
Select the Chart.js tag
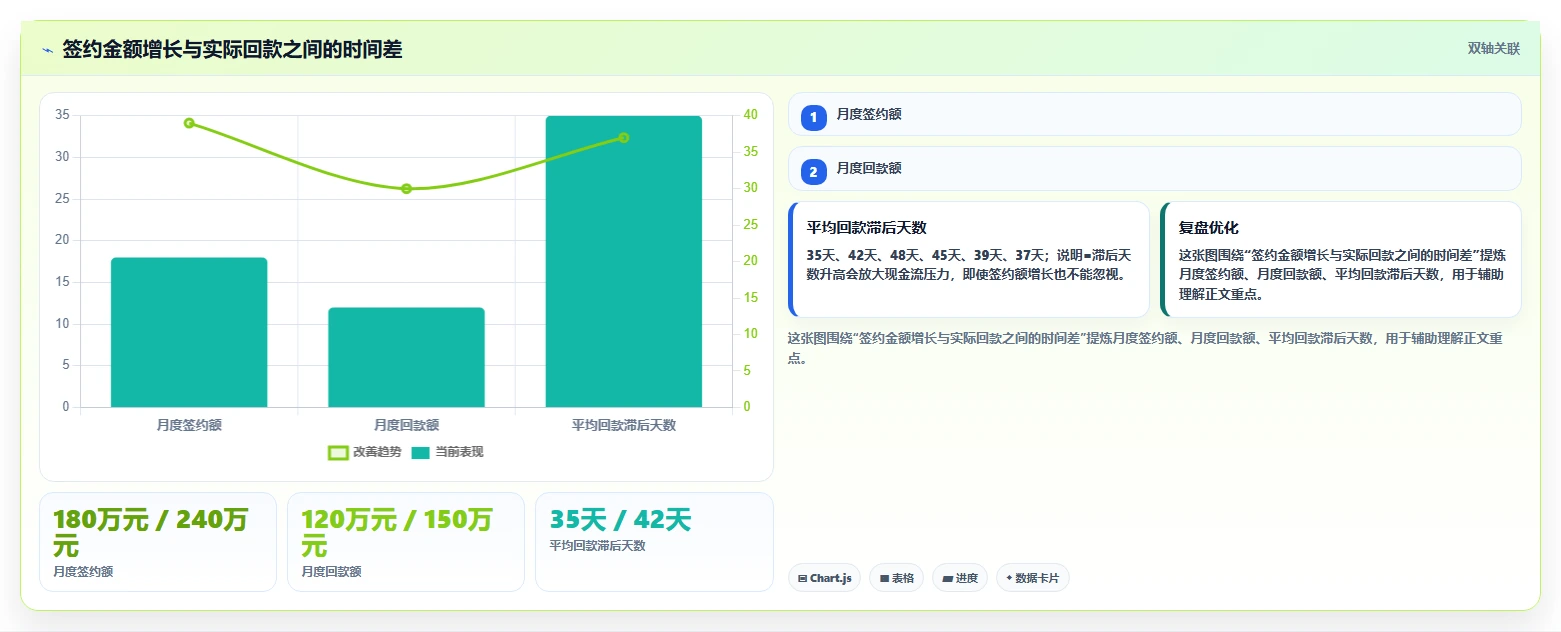824,578
